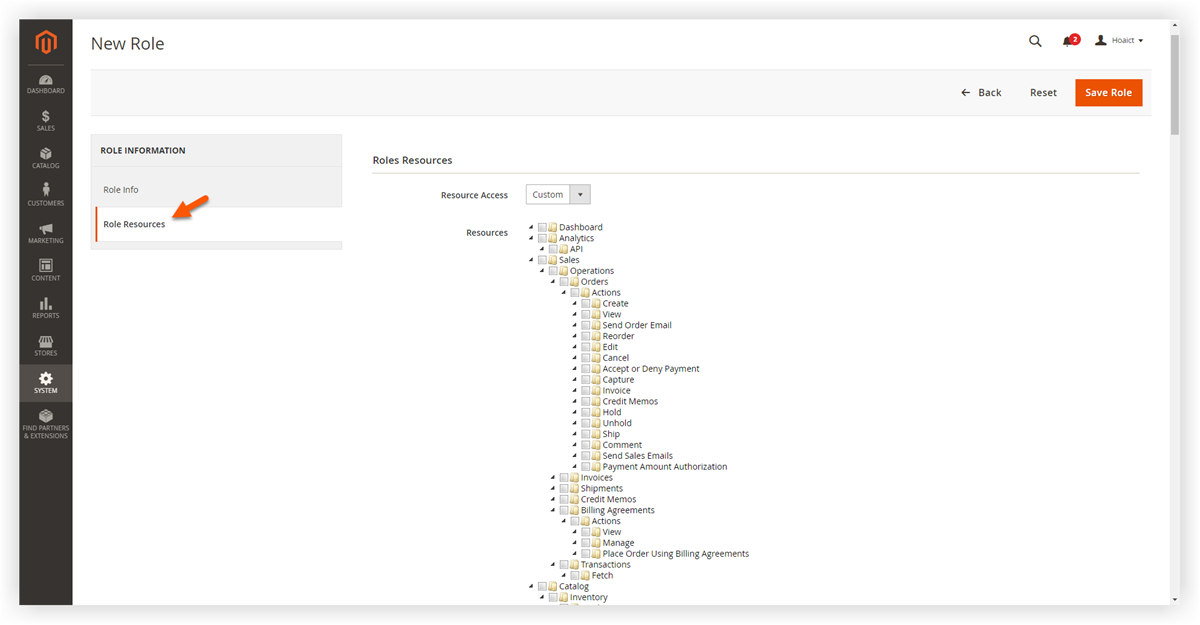
Task: Click the Save Role button
Action: pos(1108,92)
